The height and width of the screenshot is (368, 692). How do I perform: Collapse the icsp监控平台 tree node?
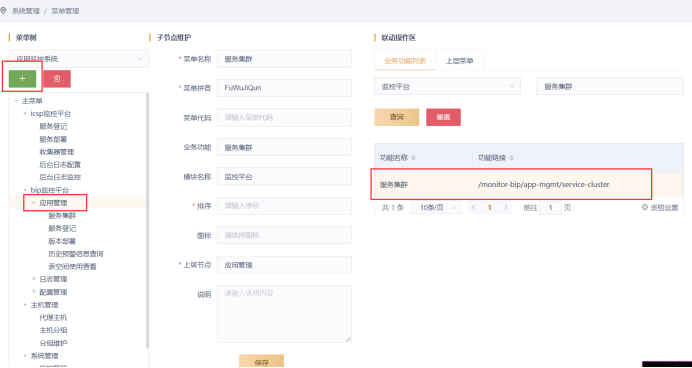click(x=25, y=114)
